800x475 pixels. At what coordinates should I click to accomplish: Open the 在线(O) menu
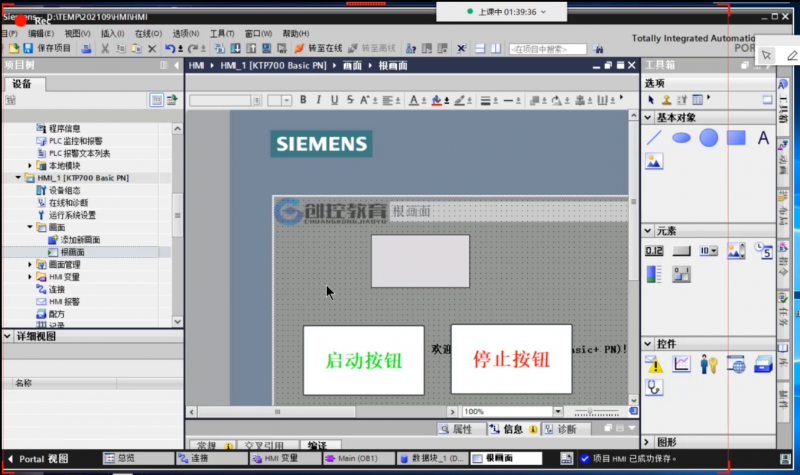[148, 33]
